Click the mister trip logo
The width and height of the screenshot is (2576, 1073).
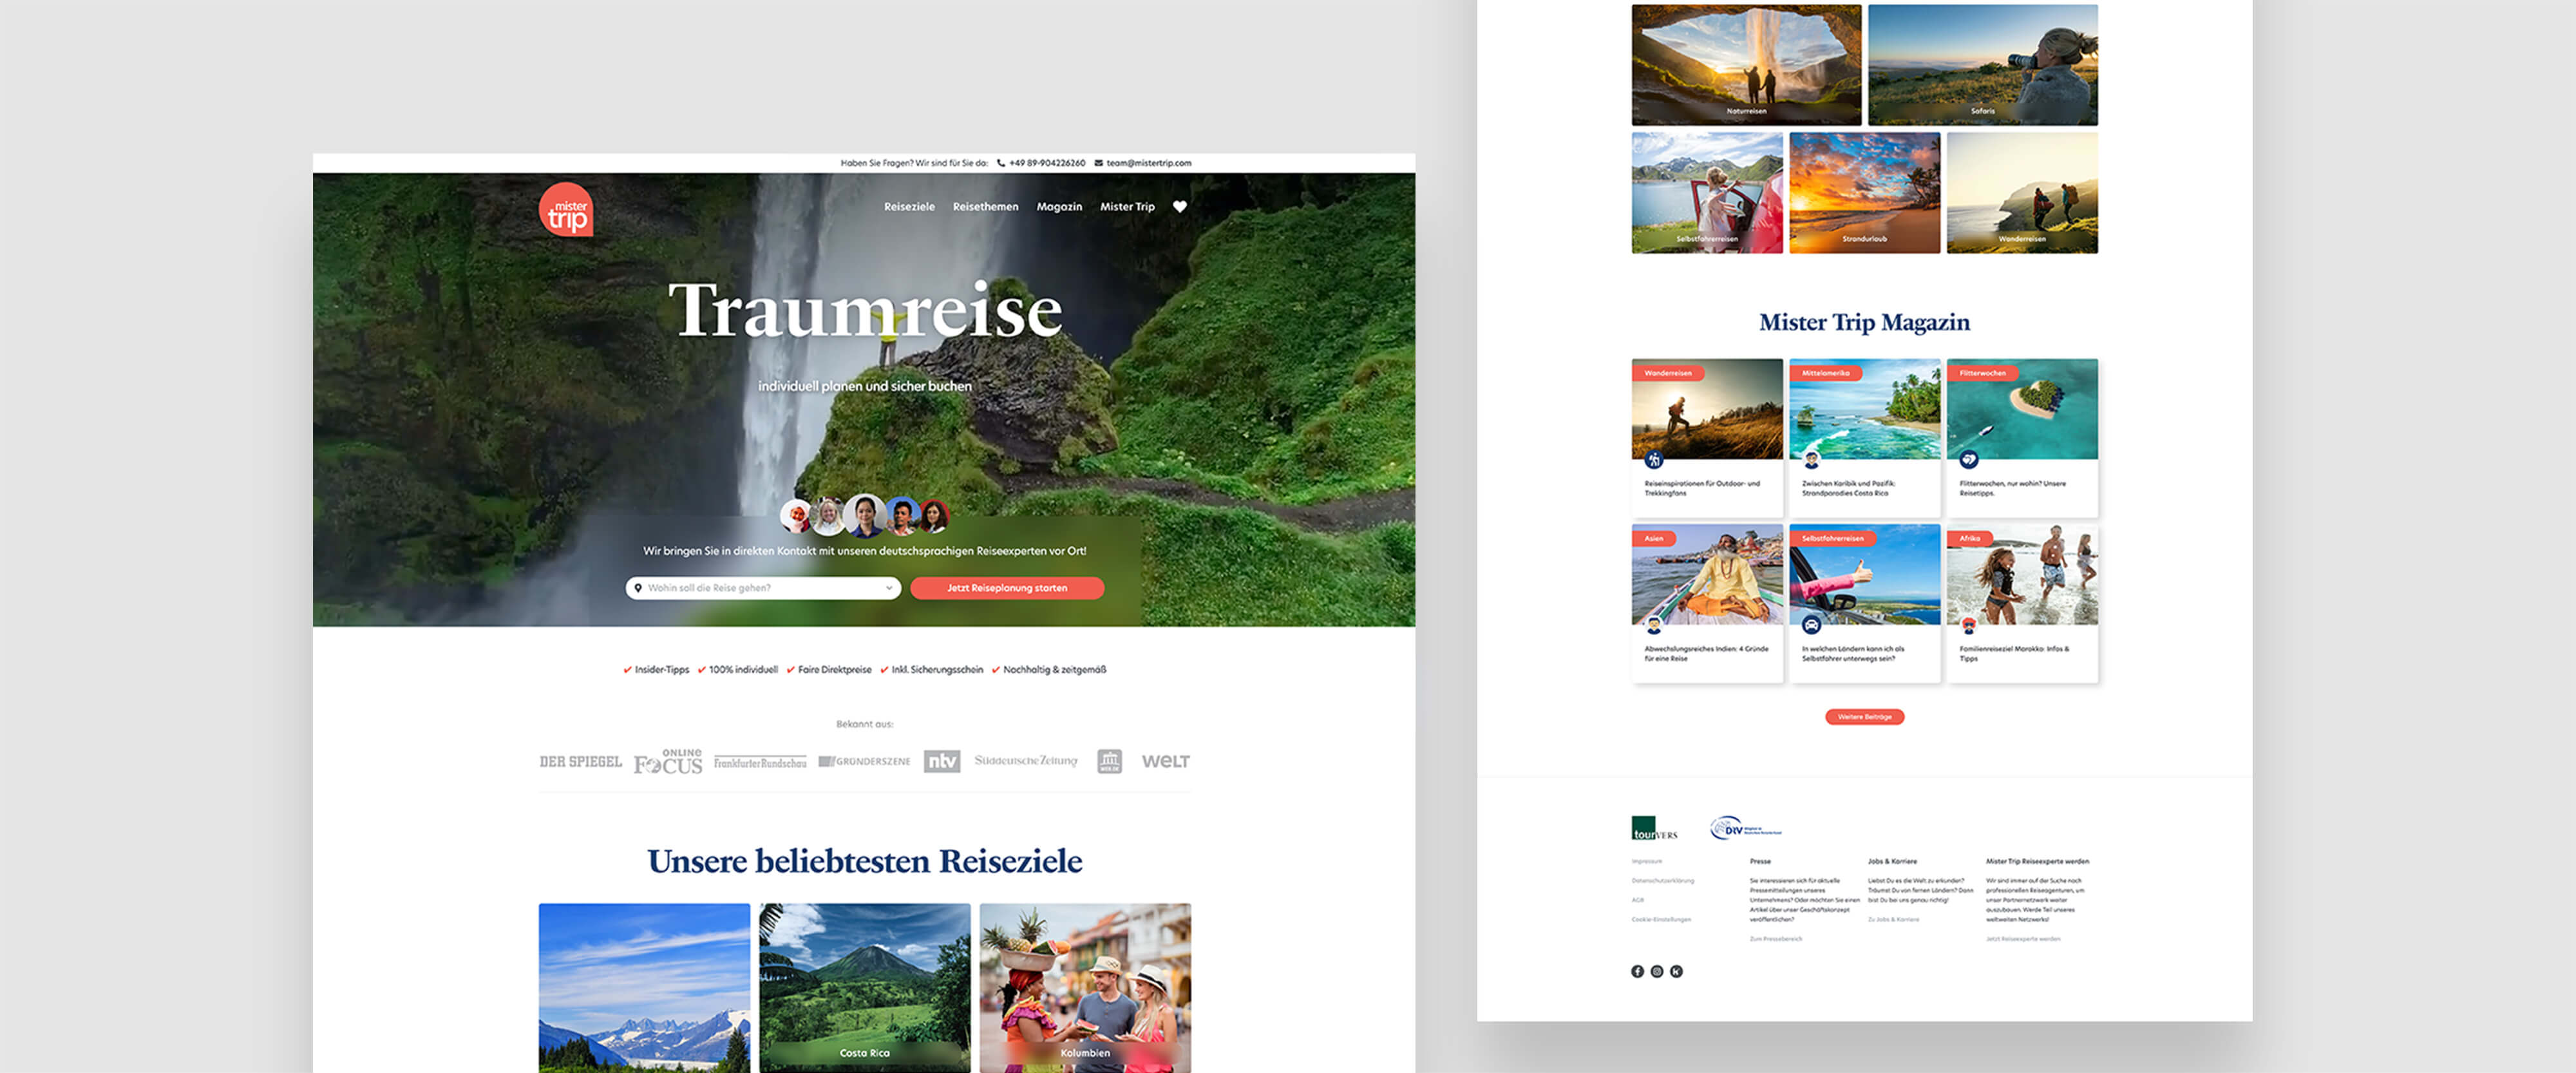tap(566, 210)
